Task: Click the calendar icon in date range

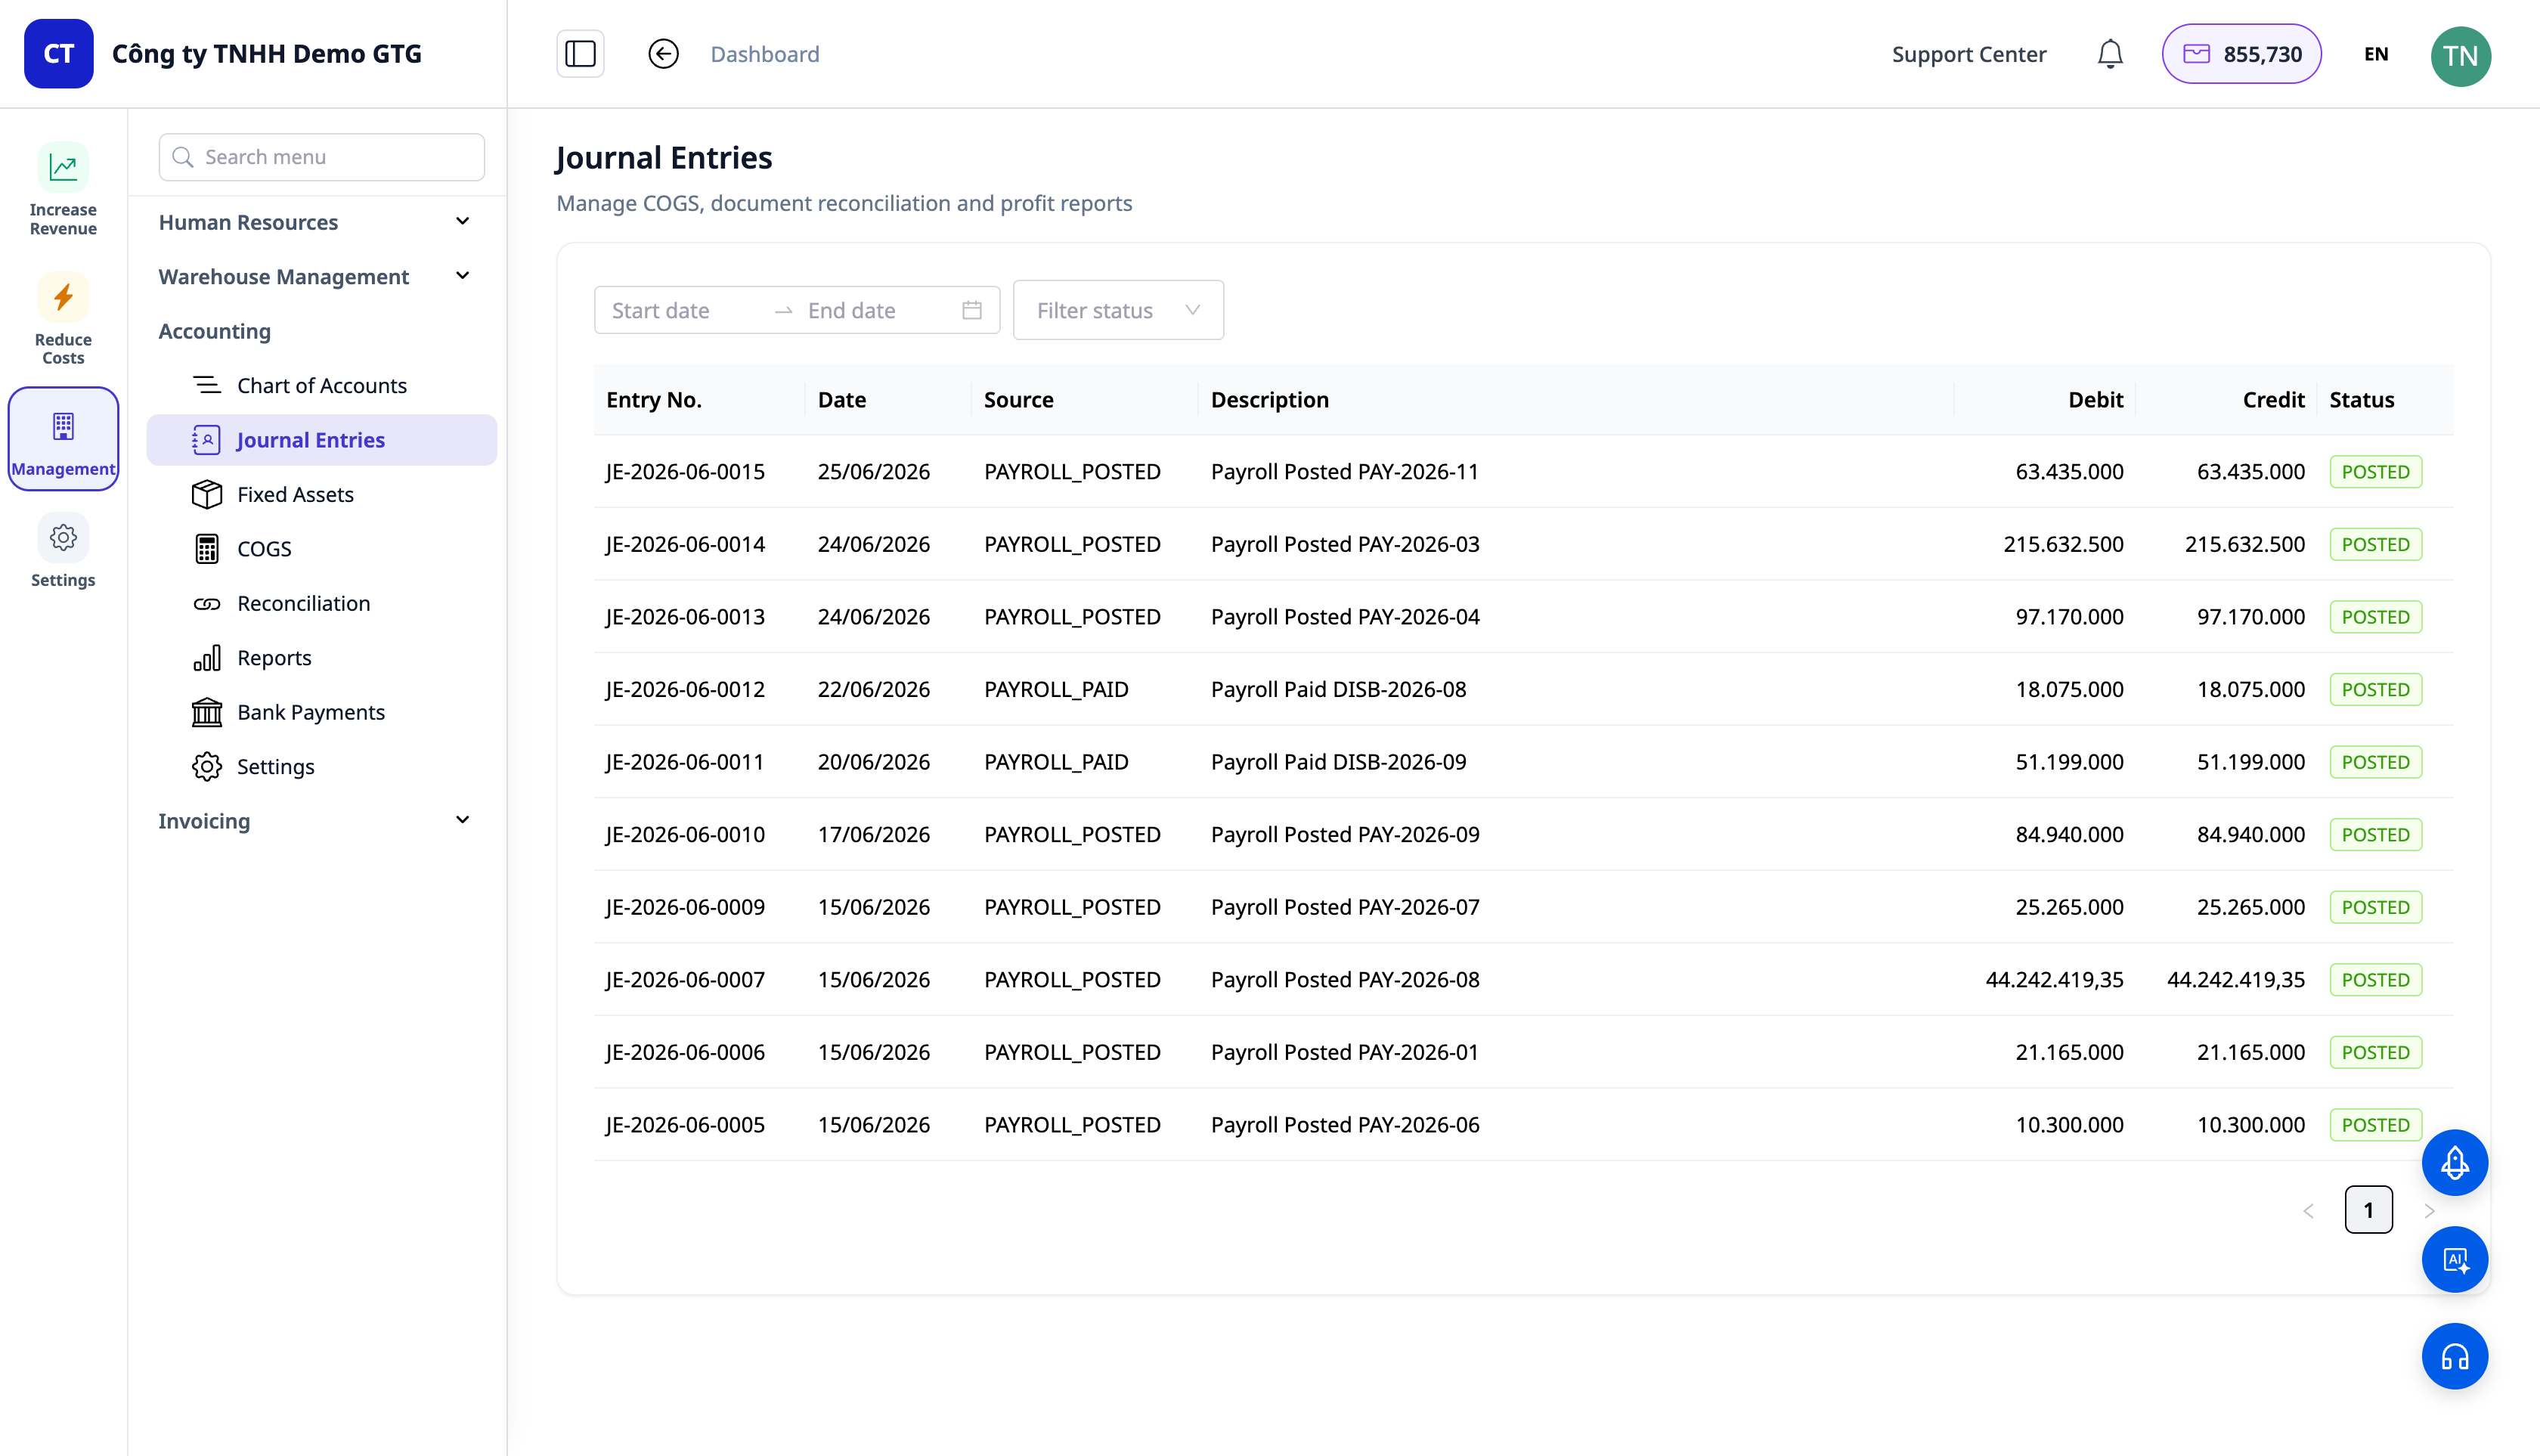Action: pos(972,310)
